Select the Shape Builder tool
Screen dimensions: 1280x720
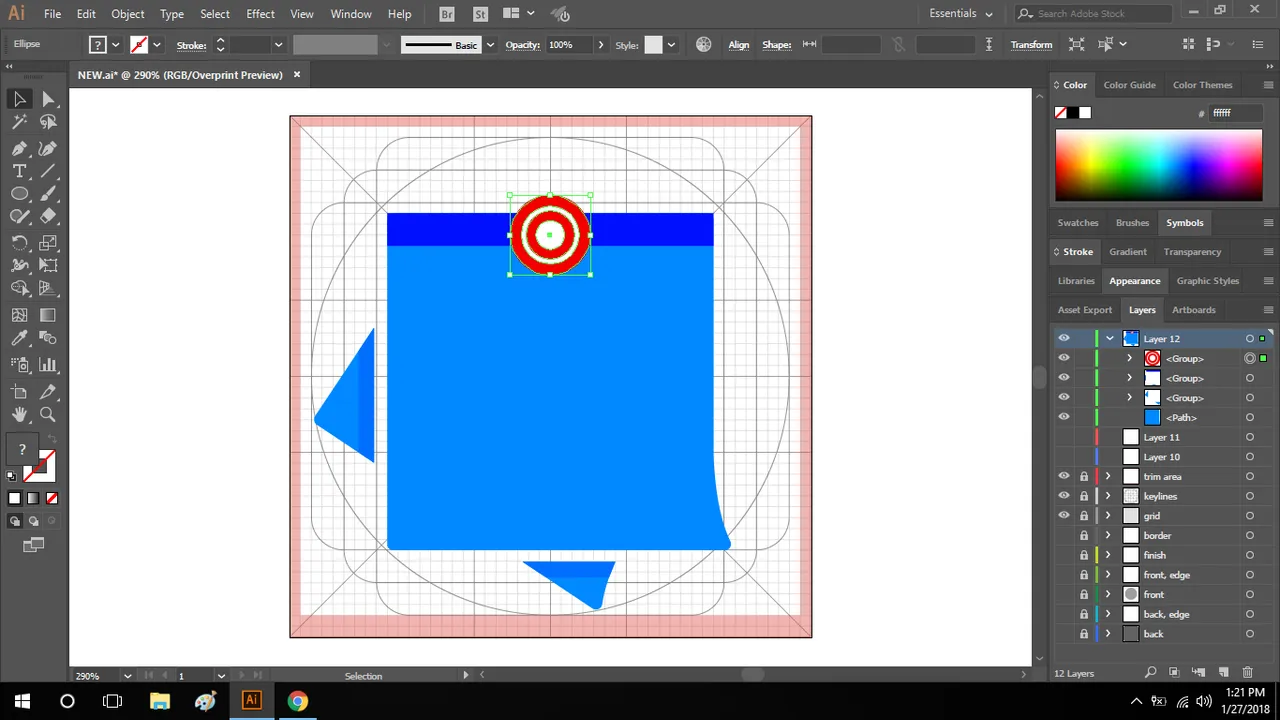coord(19,289)
